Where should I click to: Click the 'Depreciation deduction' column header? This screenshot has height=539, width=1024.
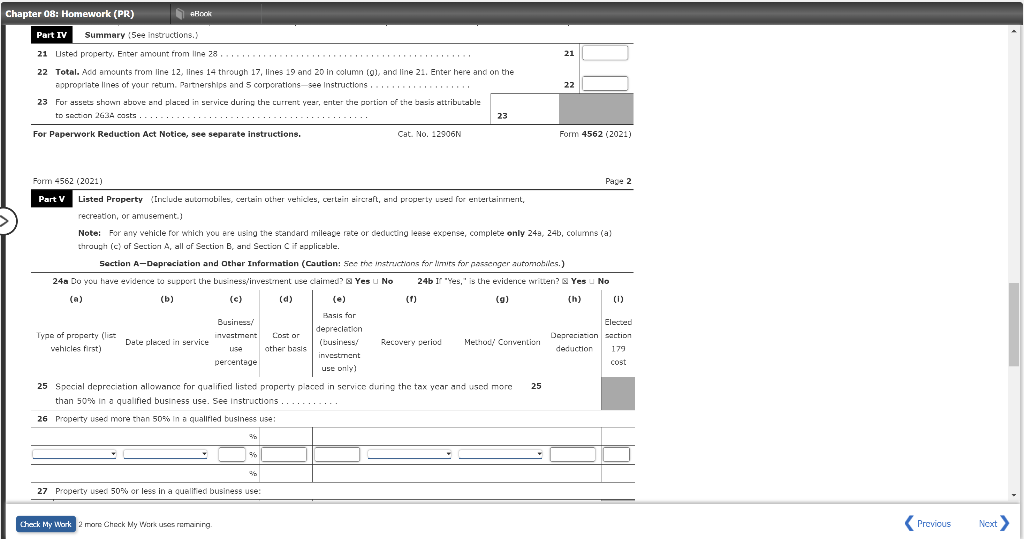[574, 342]
